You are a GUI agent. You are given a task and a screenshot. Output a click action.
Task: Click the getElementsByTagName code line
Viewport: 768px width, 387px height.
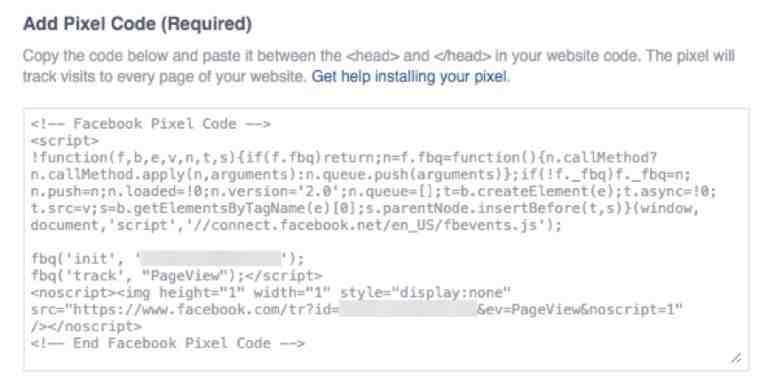(x=365, y=208)
